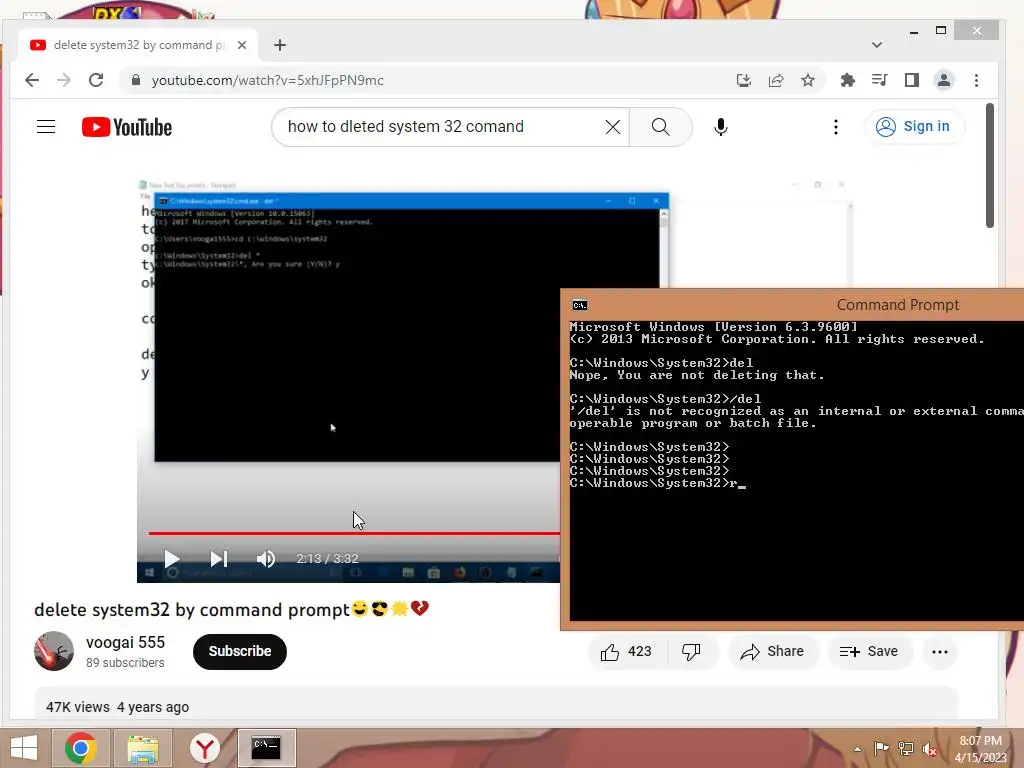Open the Action Center flag icon
Image resolution: width=1024 pixels, height=768 pixels.
[881, 748]
